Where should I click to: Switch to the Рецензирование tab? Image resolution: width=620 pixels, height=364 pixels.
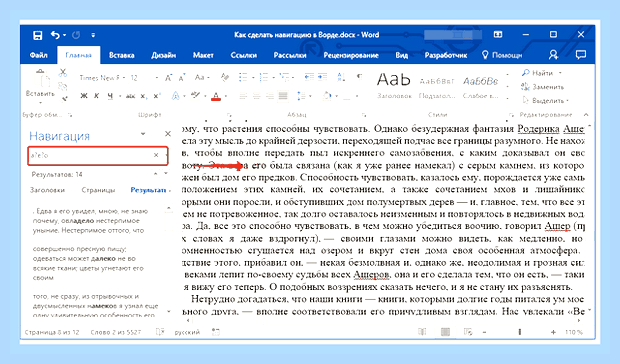tap(351, 55)
